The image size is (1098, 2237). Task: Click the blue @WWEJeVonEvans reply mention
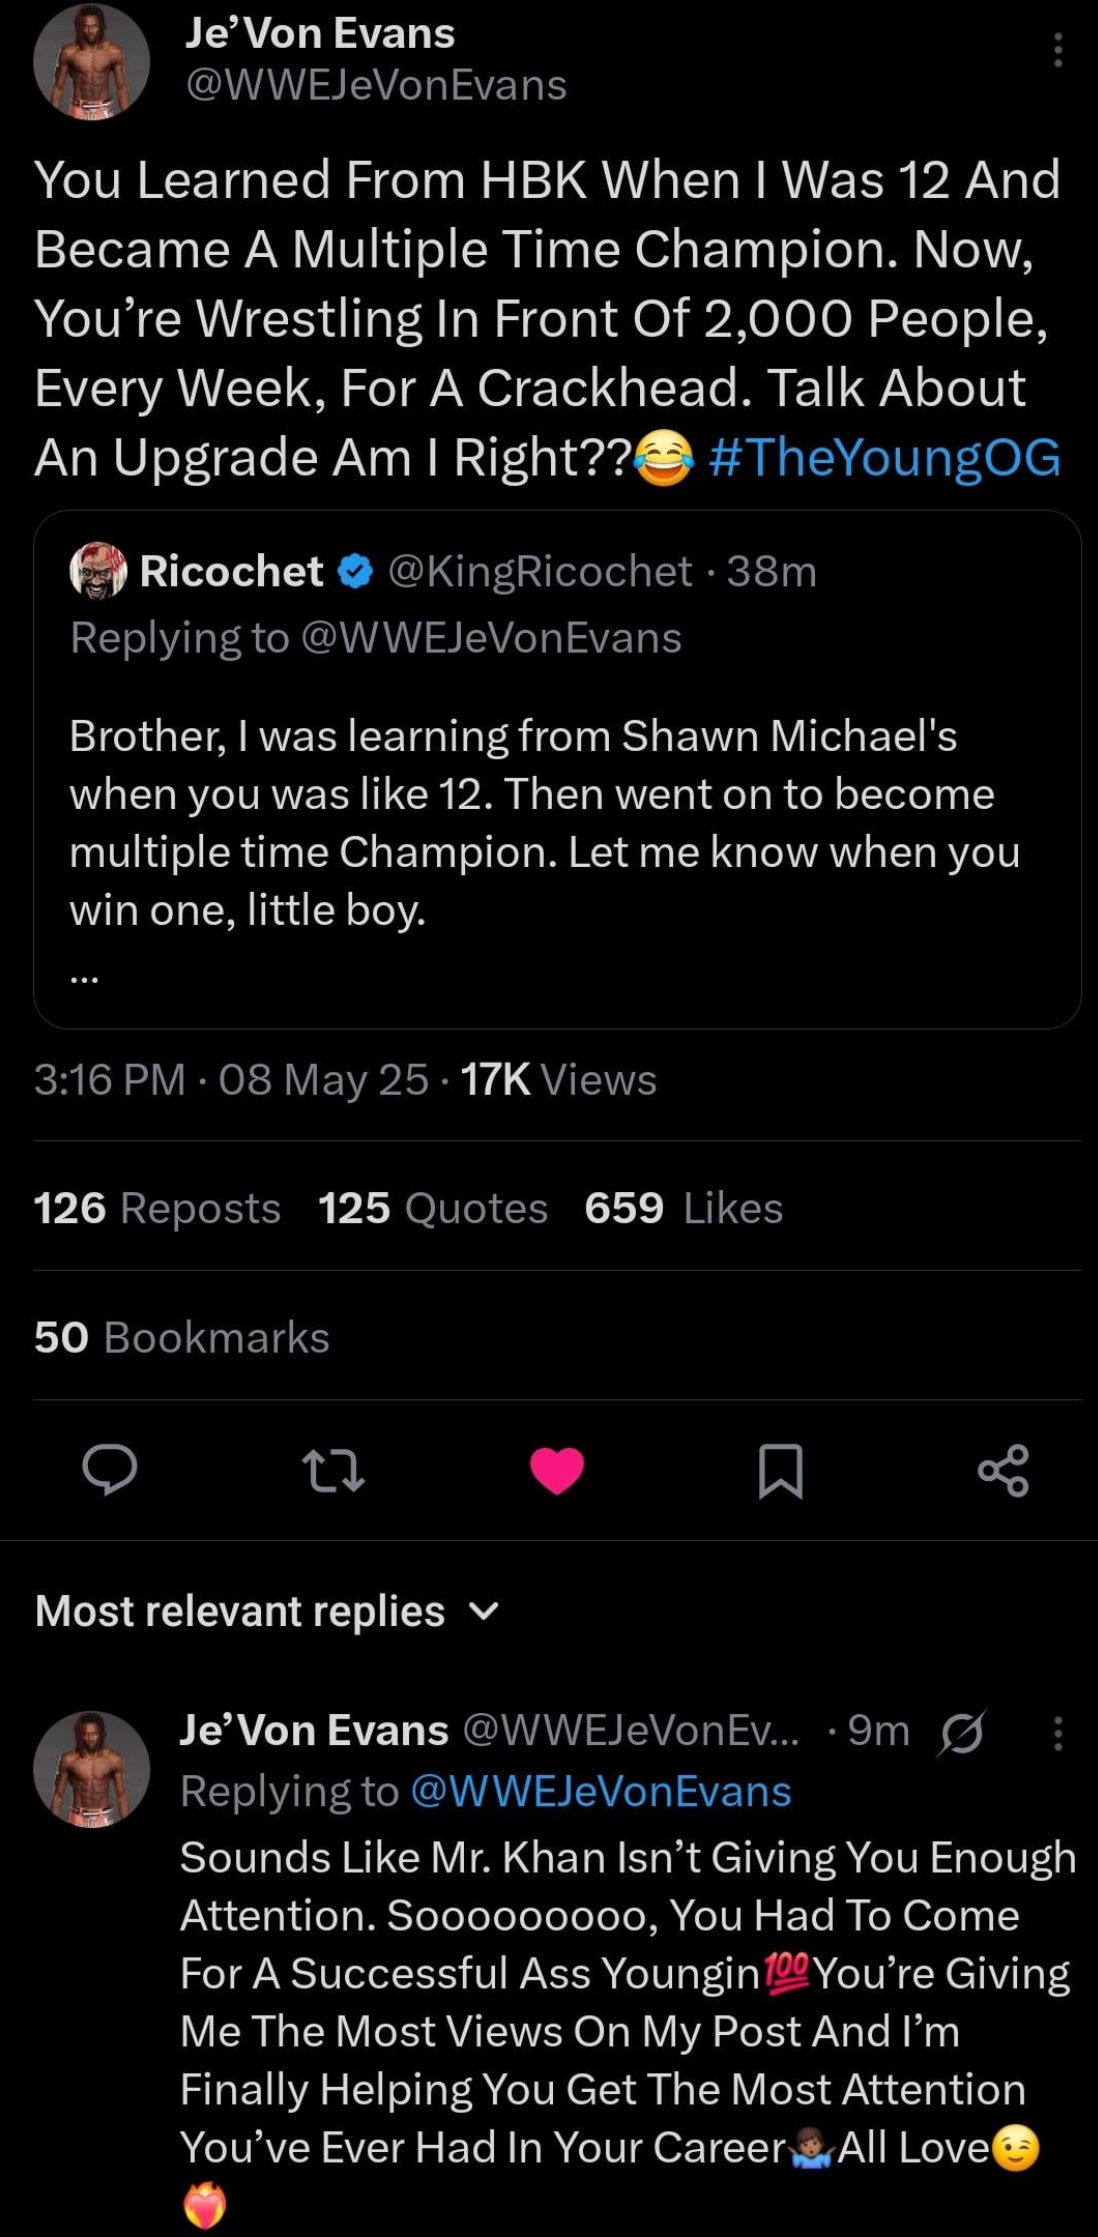click(x=601, y=1791)
